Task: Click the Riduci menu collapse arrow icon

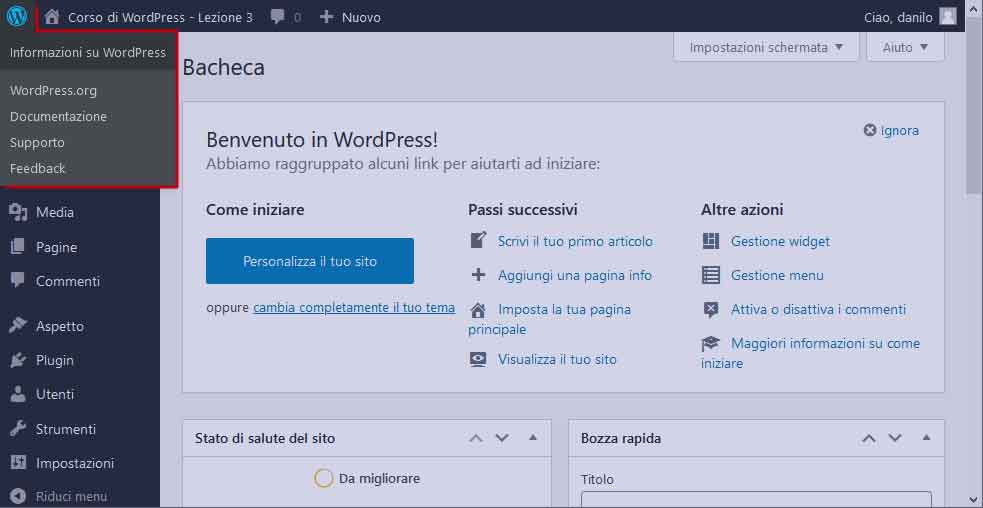Action: pos(18,496)
